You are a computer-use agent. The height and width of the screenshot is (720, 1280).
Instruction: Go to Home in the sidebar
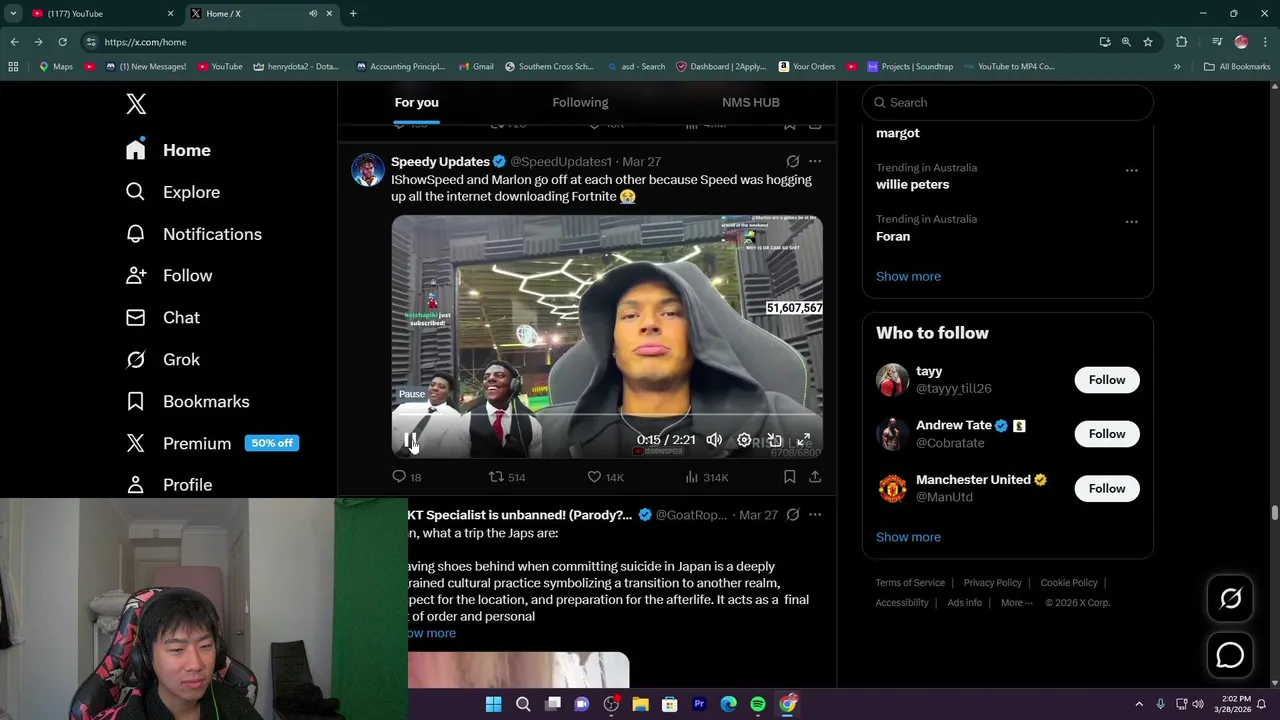[x=169, y=150]
